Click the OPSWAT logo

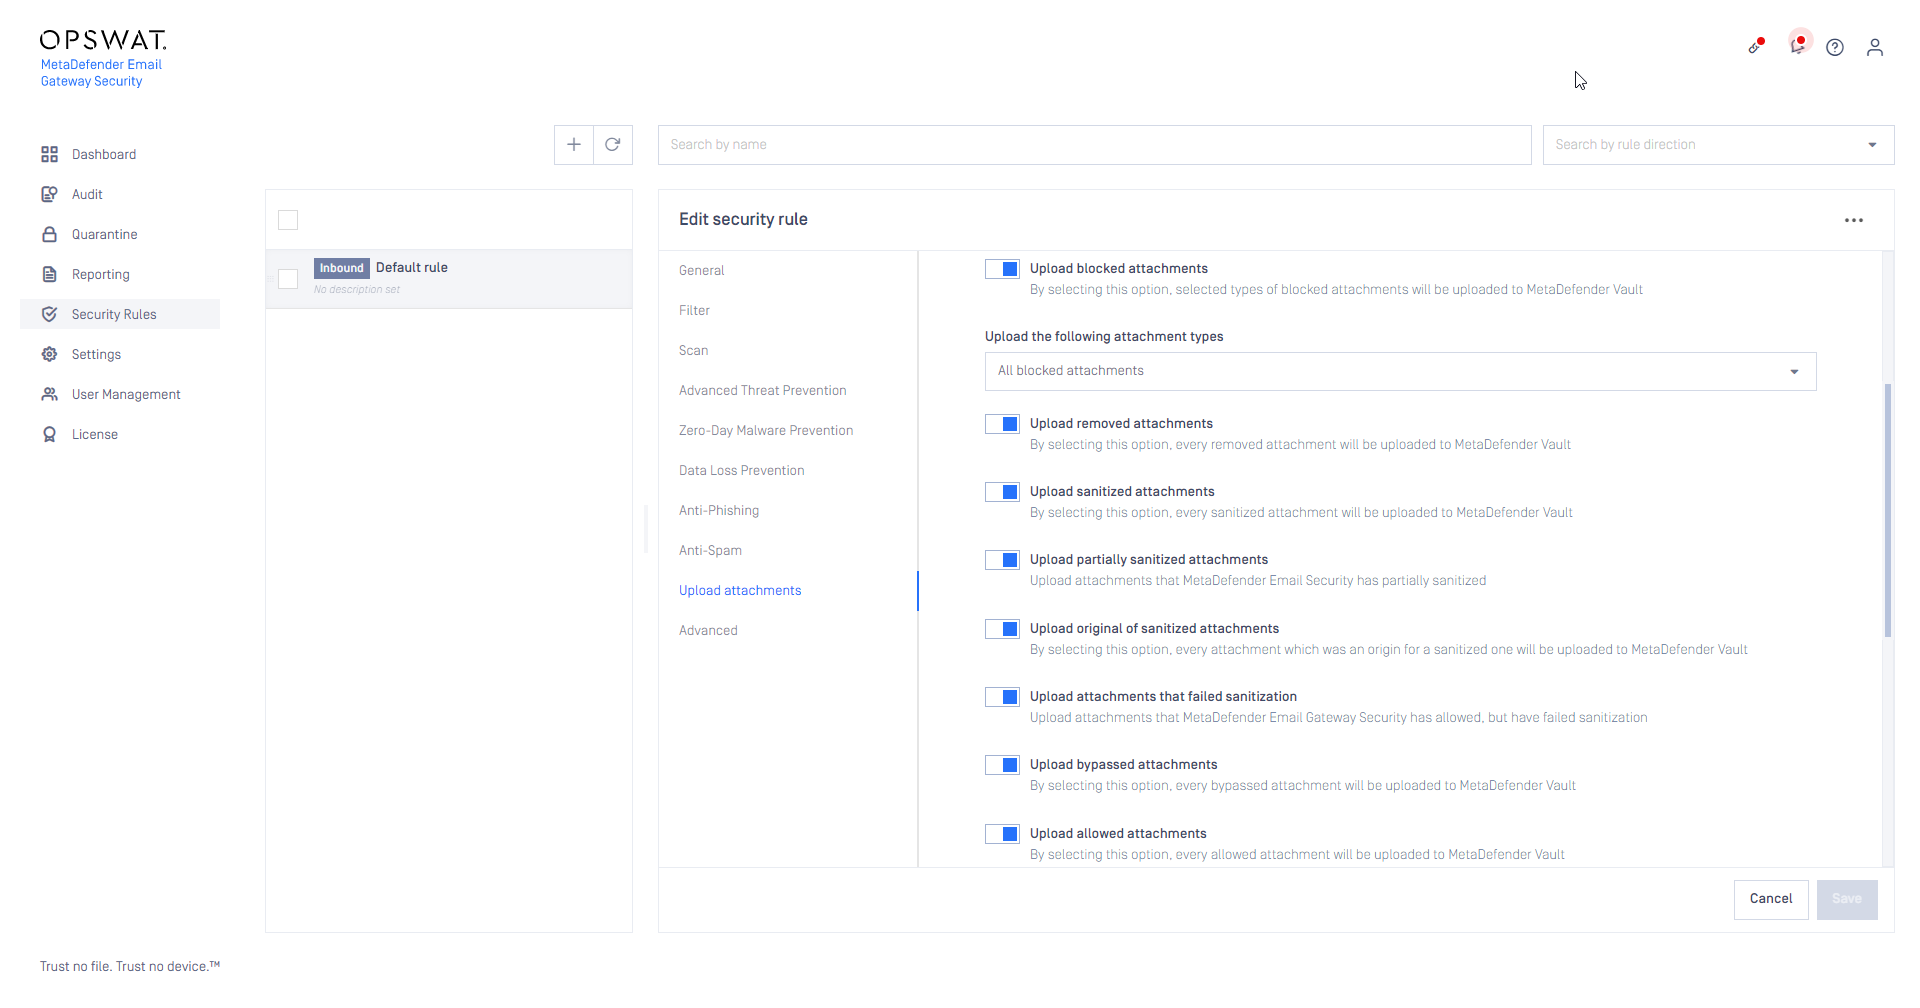coord(103,40)
